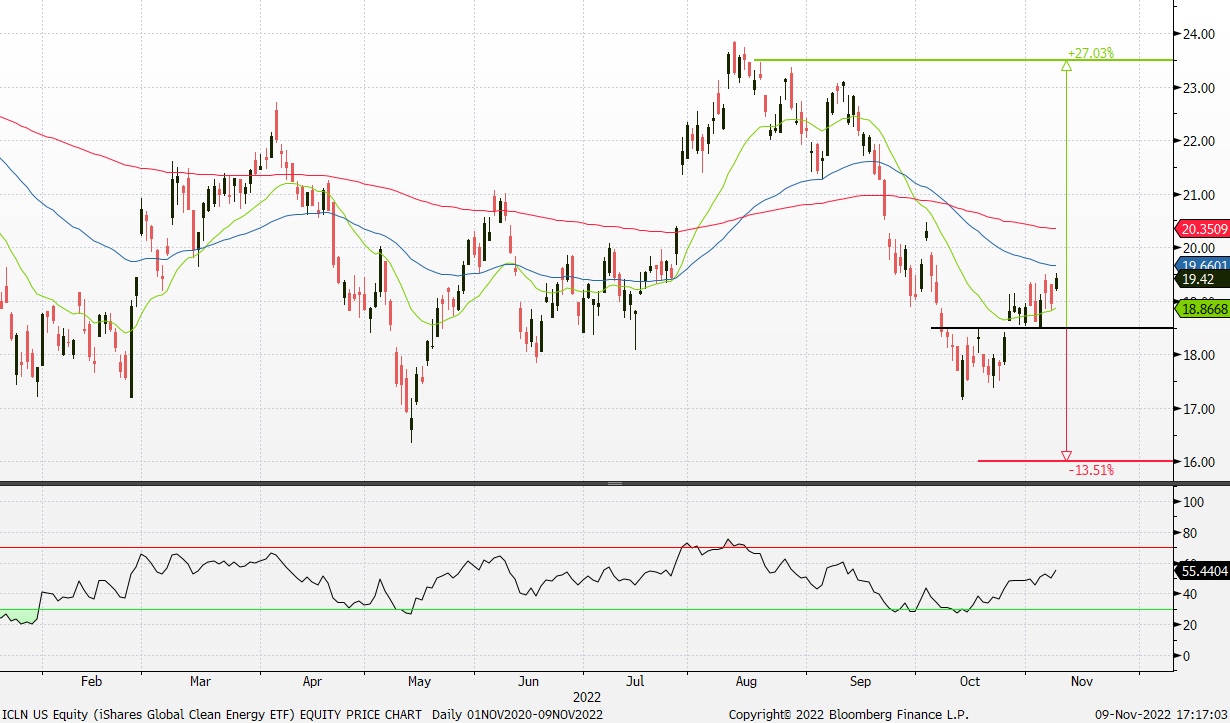This screenshot has height=723, width=1230.
Task: Click the Mar month label
Action: tap(200, 682)
